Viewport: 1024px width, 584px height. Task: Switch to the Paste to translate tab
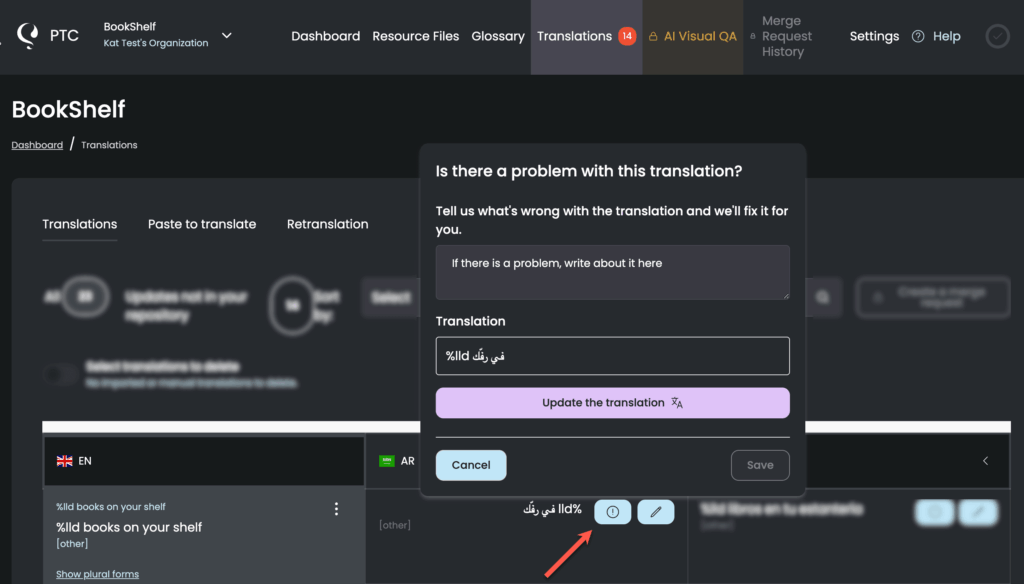[x=202, y=224]
